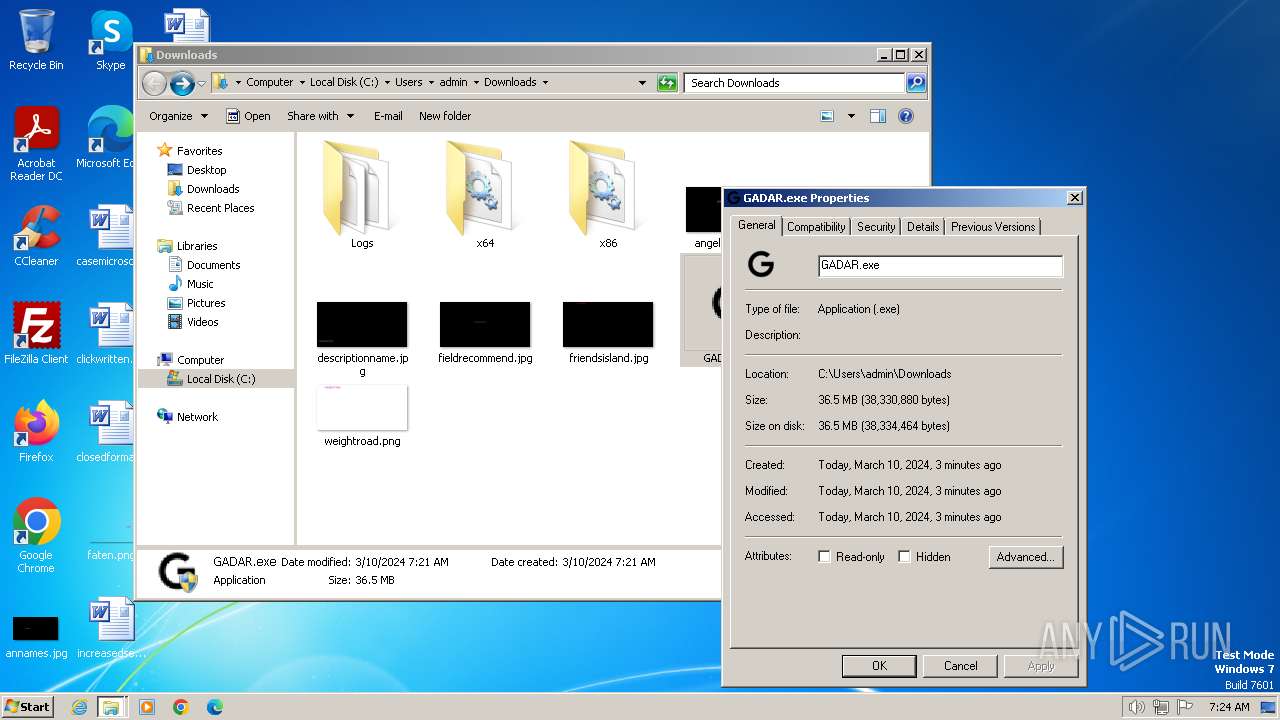Open Acrobat Reader DC desktop shortcut
Viewport: 1280px width, 720px height.
36,145
